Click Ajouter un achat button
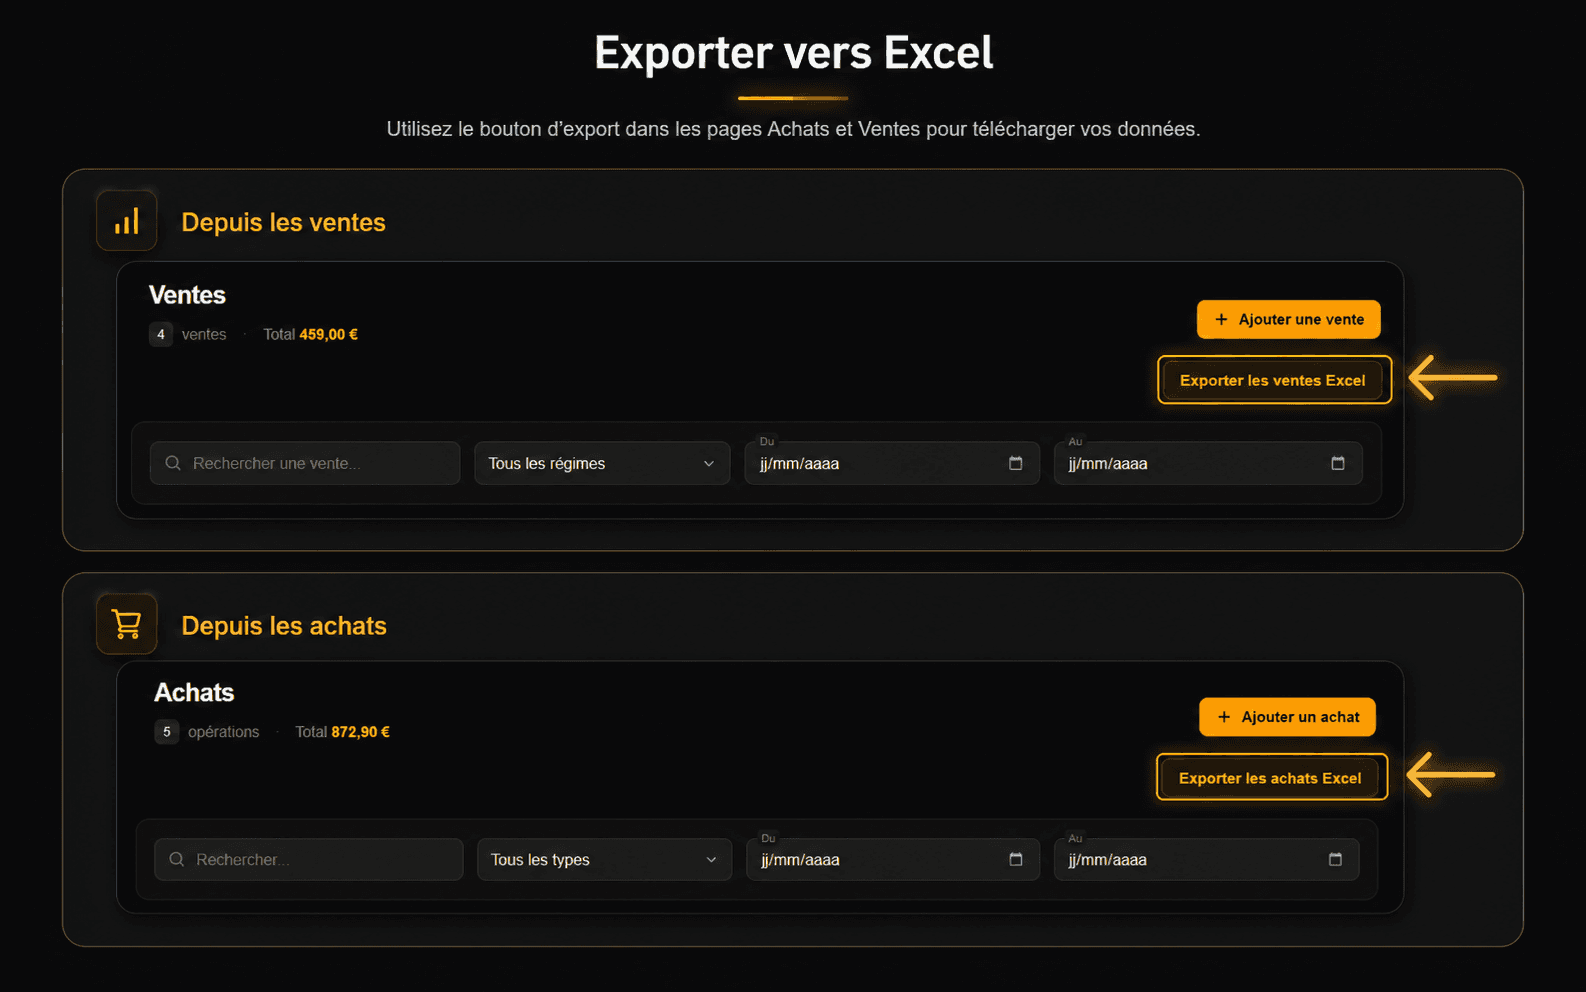Viewport: 1586px width, 992px height. (x=1288, y=717)
